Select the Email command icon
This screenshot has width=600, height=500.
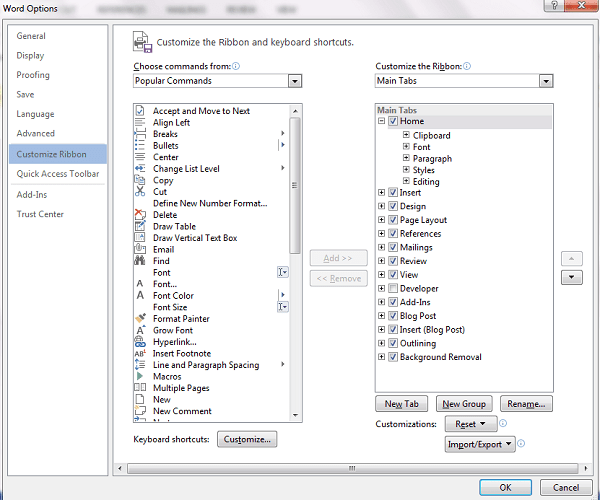pos(140,250)
